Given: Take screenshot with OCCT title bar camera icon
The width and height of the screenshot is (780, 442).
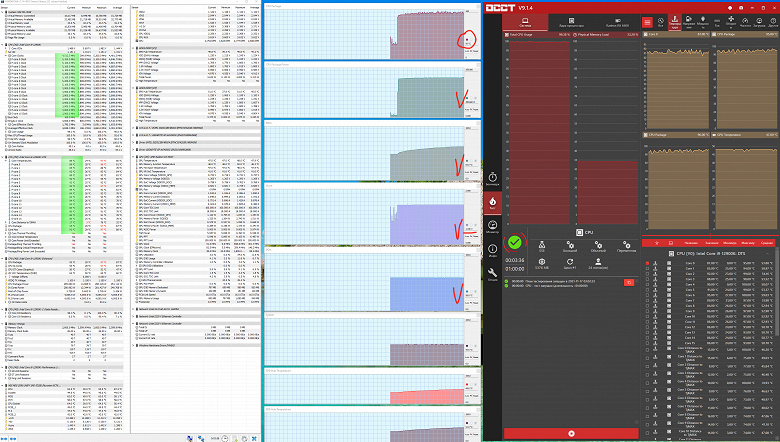Looking at the screenshot, I should click(741, 8).
